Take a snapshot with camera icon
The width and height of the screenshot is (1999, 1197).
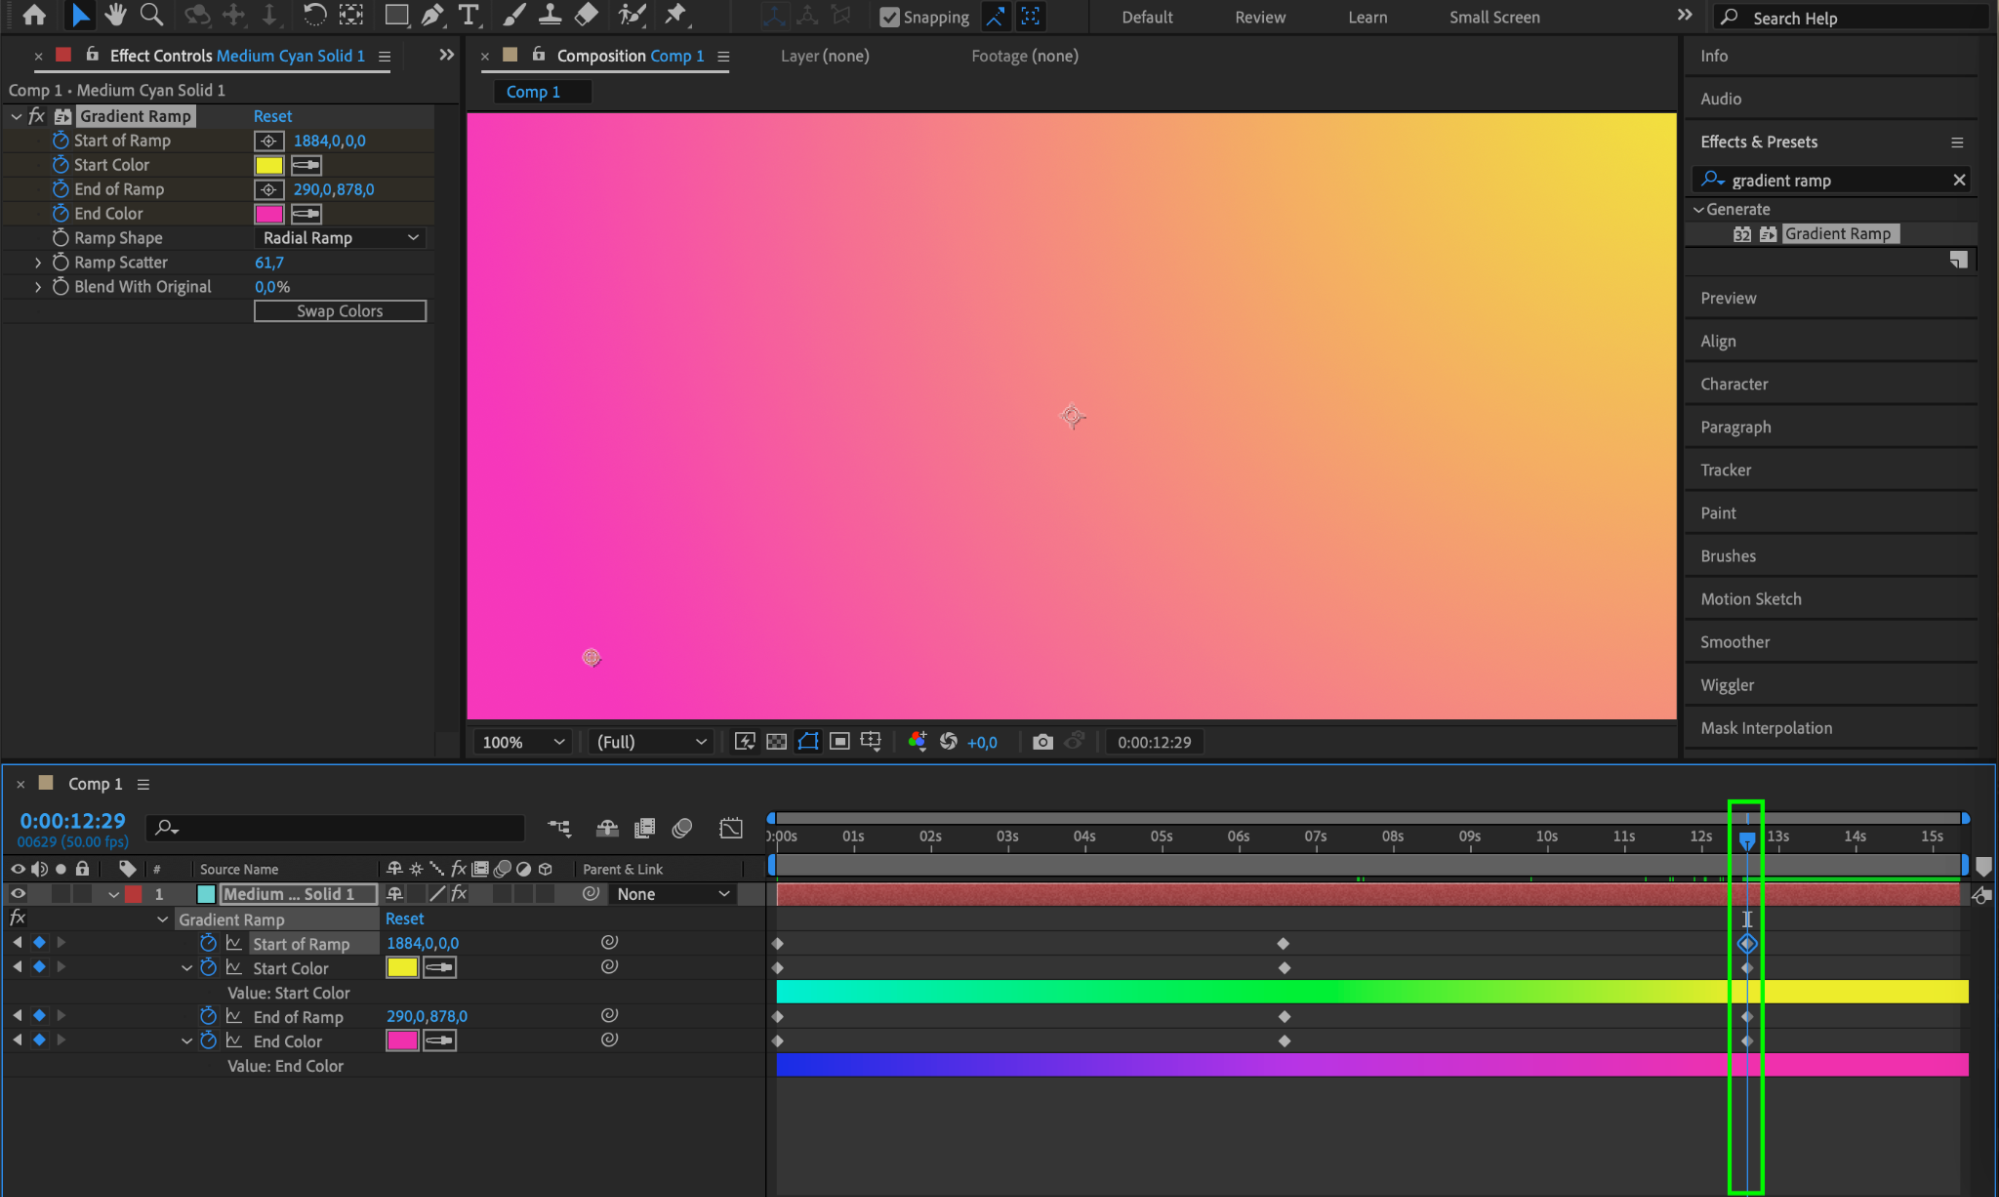click(x=1042, y=742)
